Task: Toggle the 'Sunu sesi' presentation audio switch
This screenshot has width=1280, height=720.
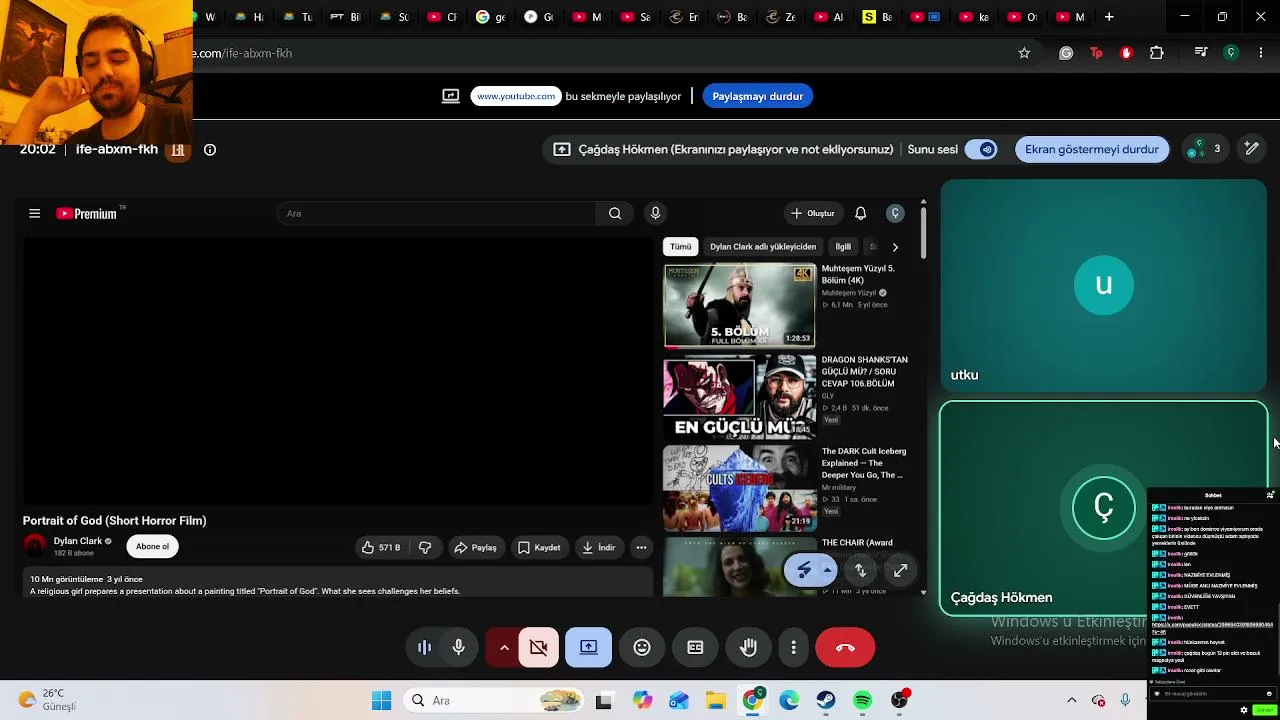Action: point(981,149)
